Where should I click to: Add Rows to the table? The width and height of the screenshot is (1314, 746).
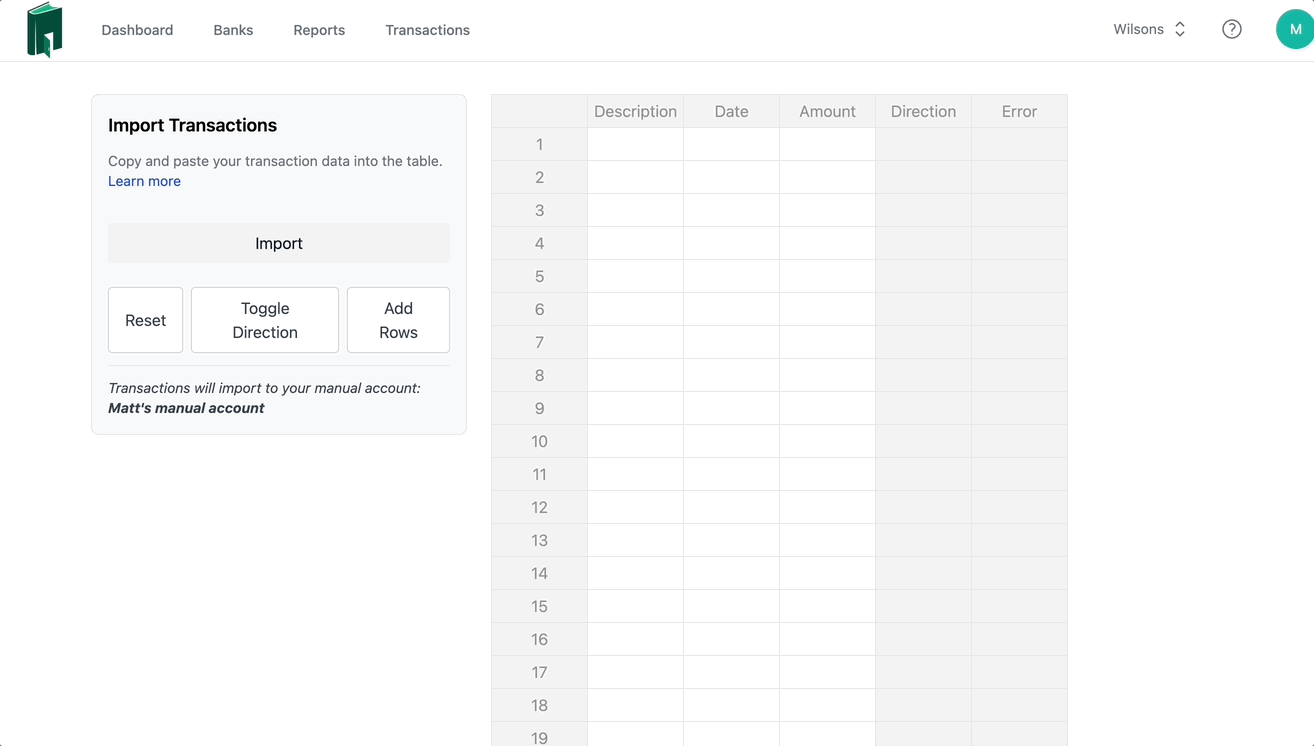tap(398, 320)
